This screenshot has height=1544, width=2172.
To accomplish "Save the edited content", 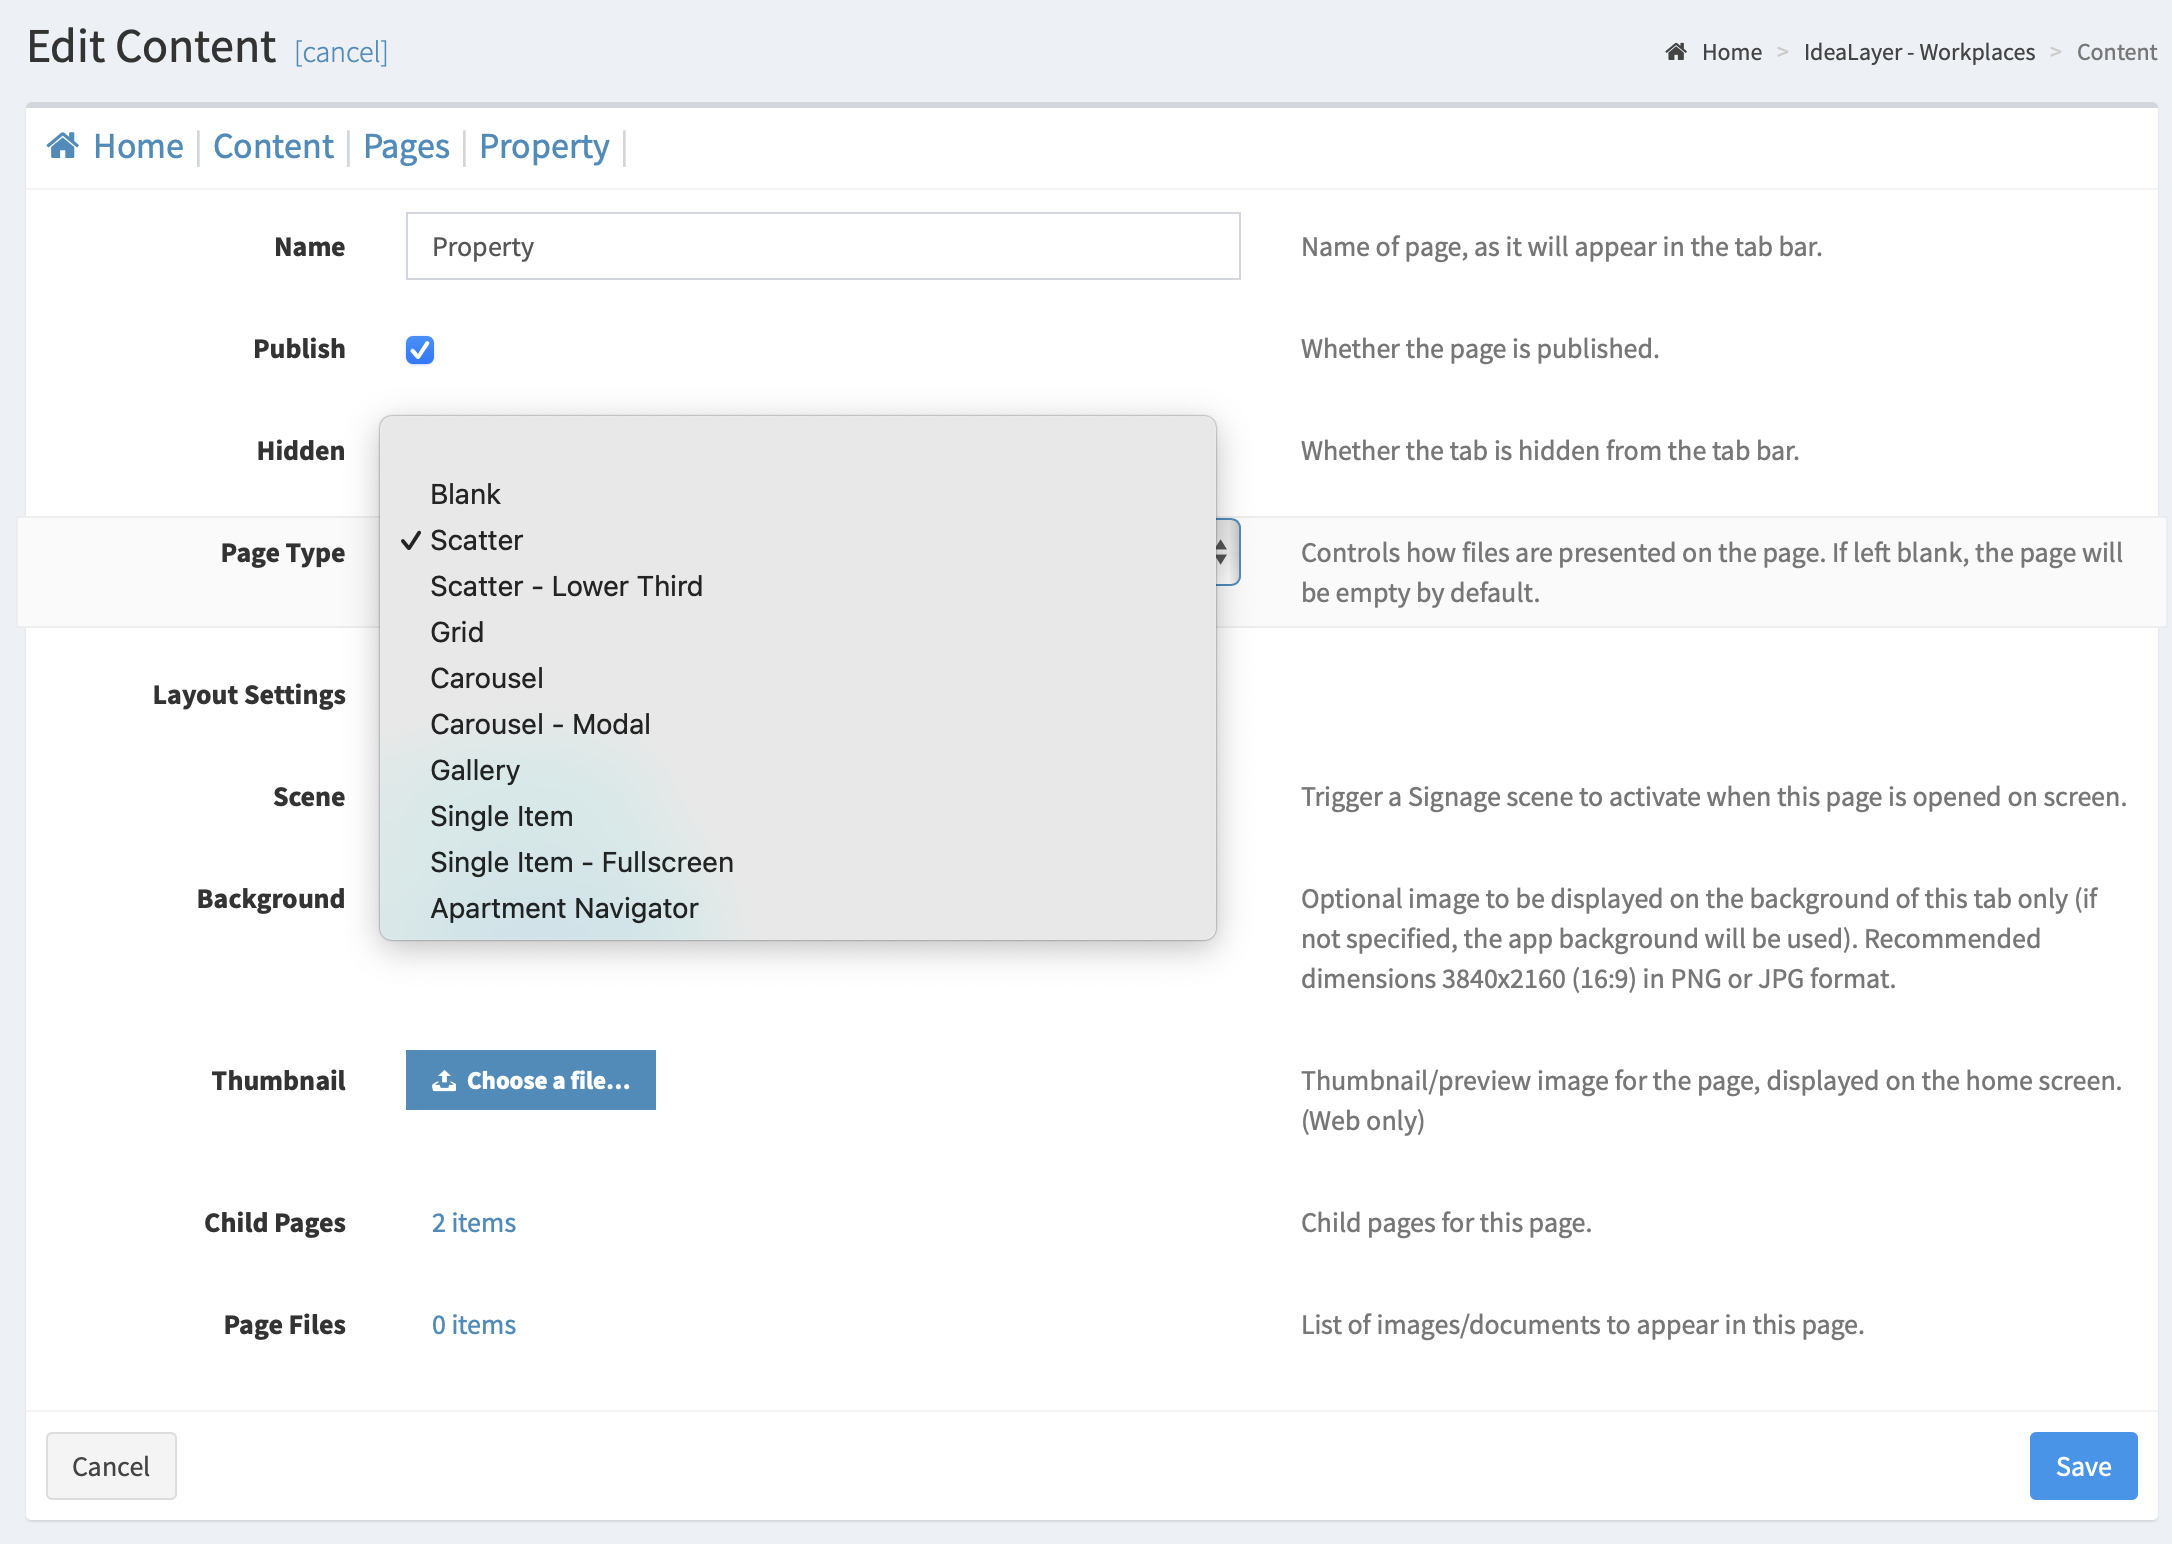I will [2083, 1465].
